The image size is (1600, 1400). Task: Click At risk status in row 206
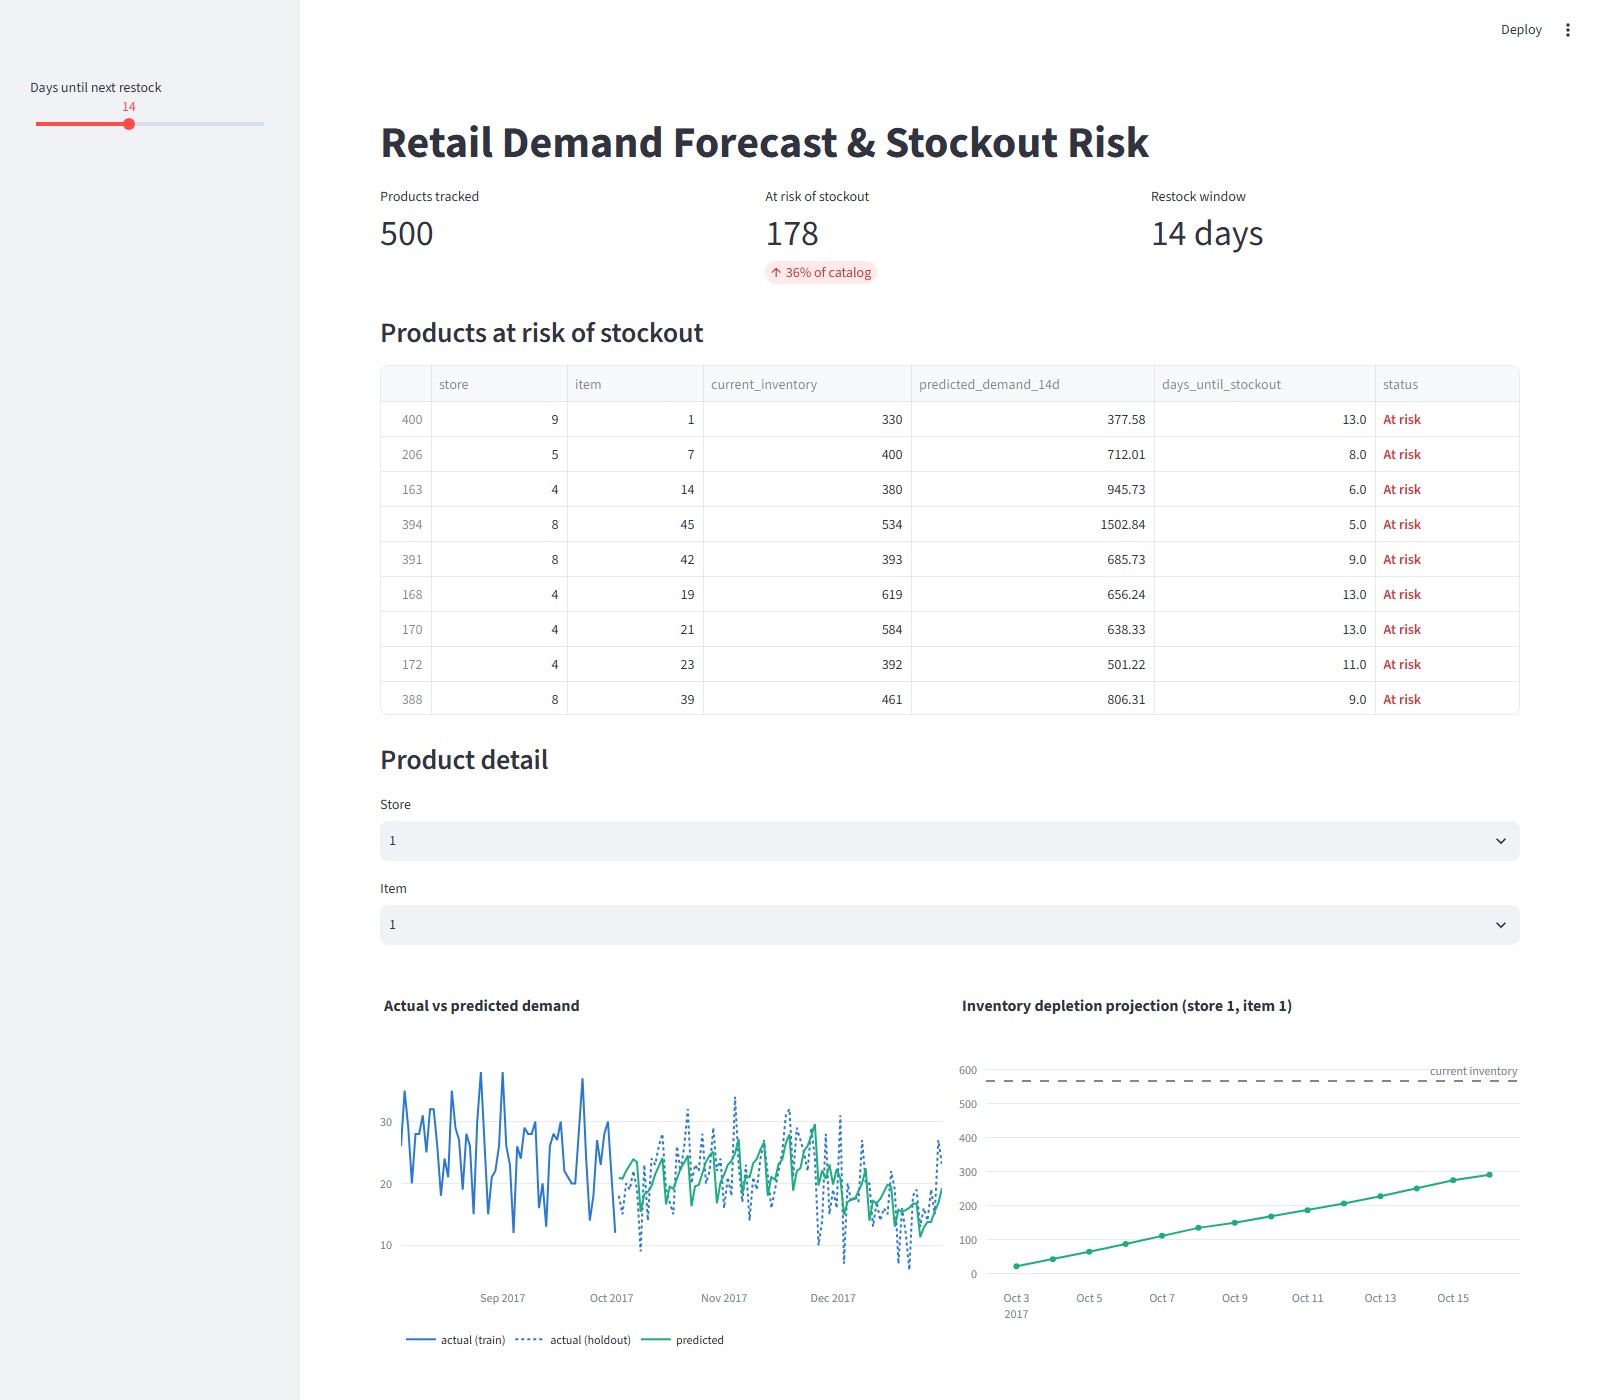(1447, 454)
